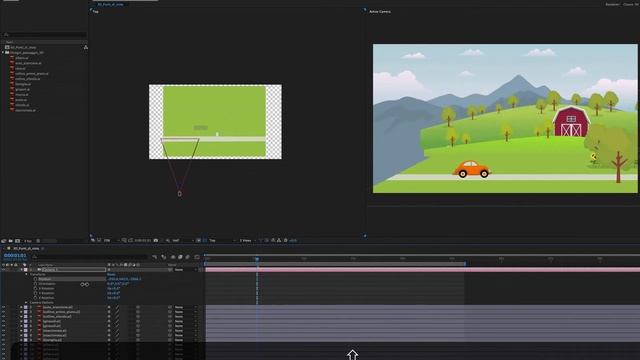Toggle the quality switch on layer 3
The height and width of the screenshot is (360, 640).
click(118, 312)
